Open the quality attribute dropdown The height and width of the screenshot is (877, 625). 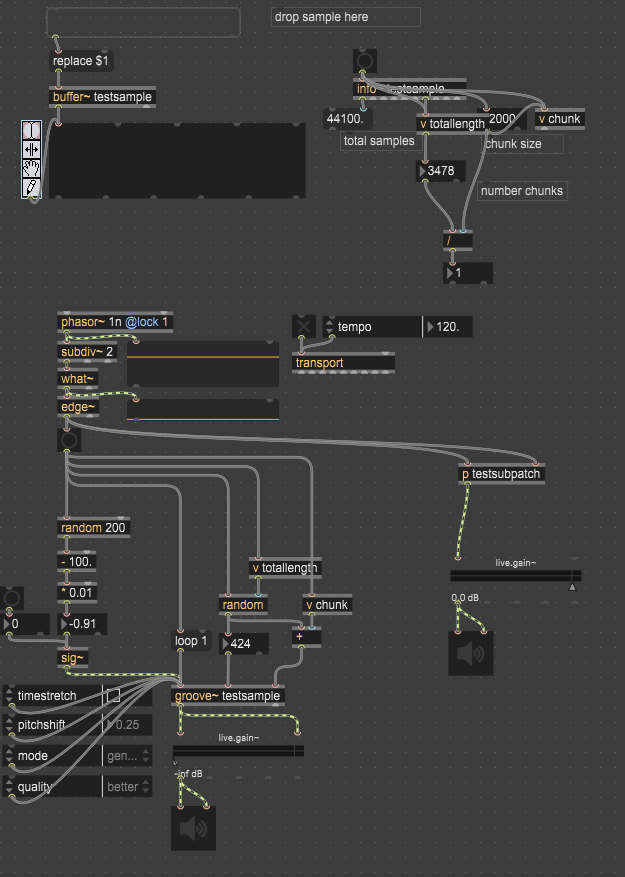coord(128,787)
